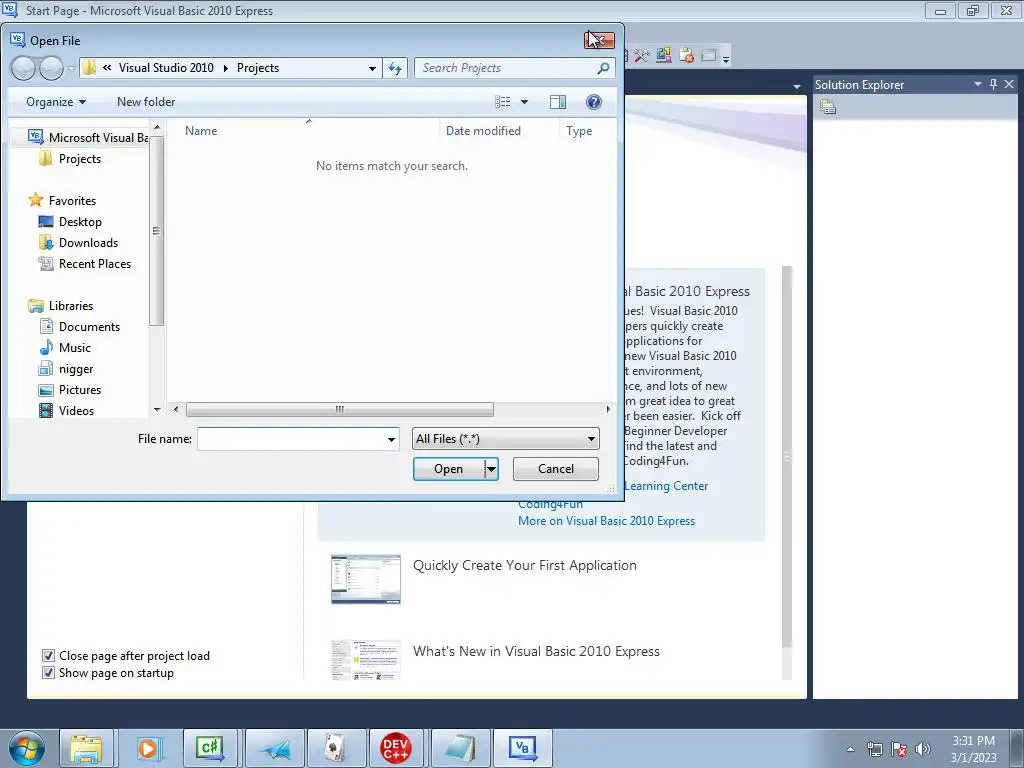Sort by Date modified column header
Viewport: 1024px width, 768px height.
pos(483,131)
